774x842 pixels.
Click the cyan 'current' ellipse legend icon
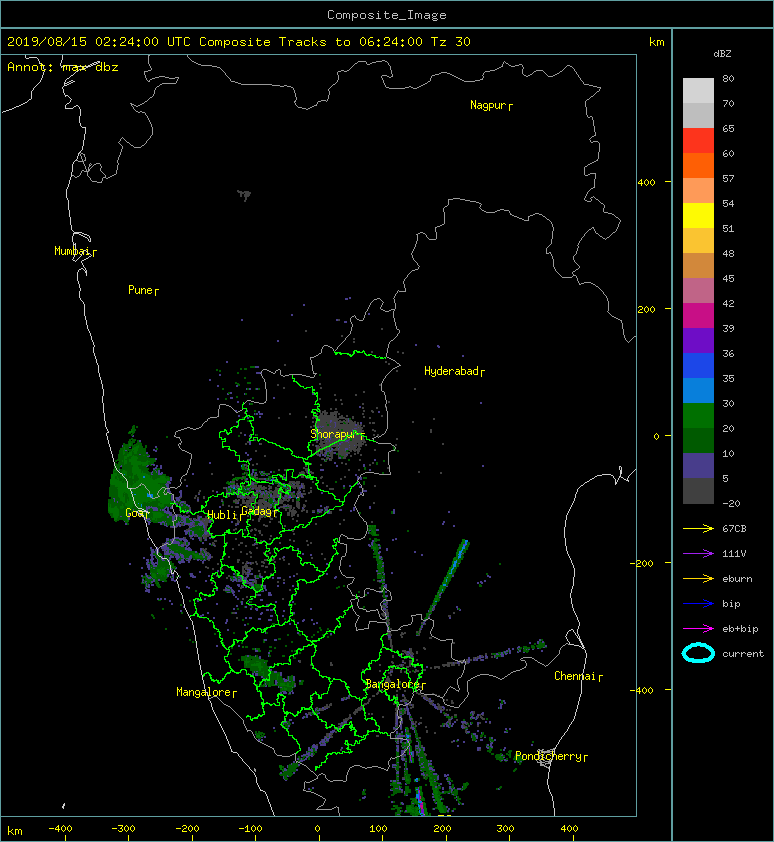(698, 653)
